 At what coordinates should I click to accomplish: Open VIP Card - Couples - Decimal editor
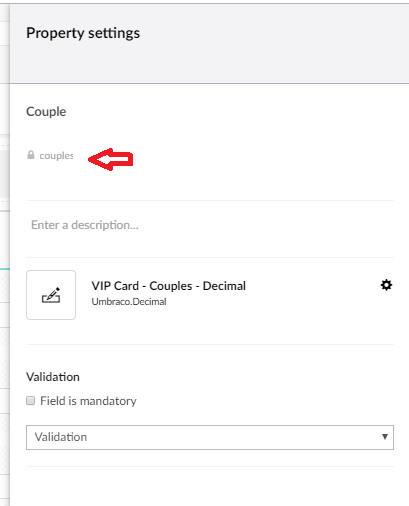(169, 286)
